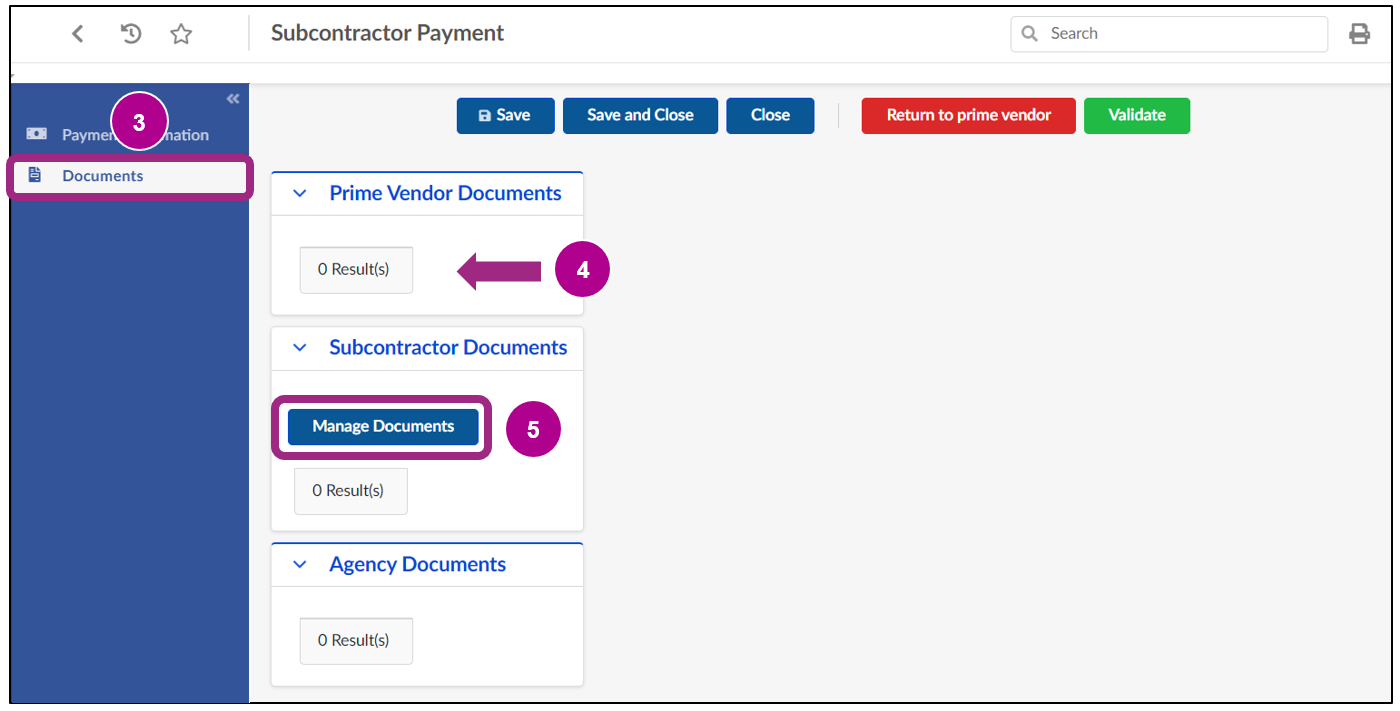Image resolution: width=1400 pixels, height=711 pixels.
Task: Select the Documents page icon in the sidebar
Action: click(x=36, y=177)
